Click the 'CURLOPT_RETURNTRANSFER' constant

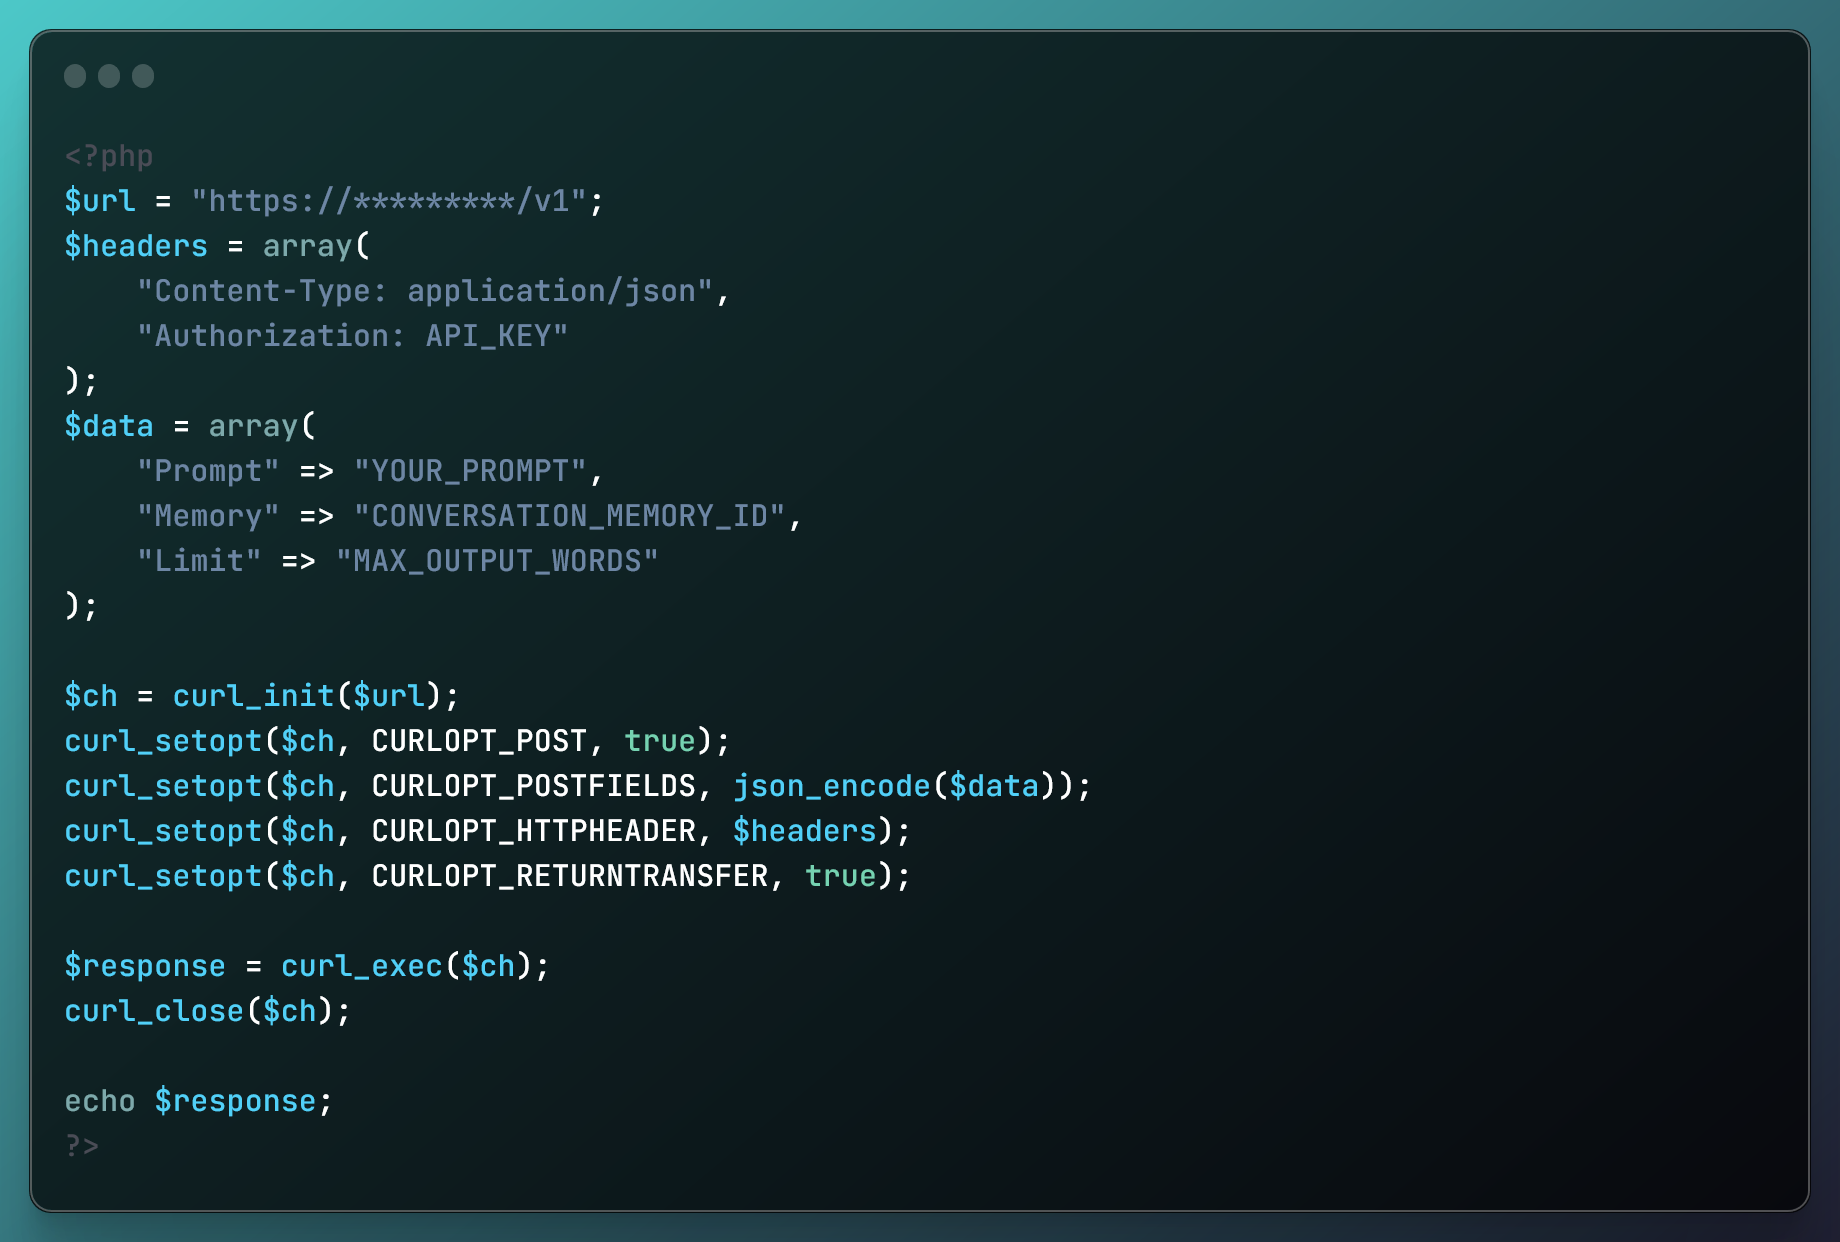click(x=570, y=876)
